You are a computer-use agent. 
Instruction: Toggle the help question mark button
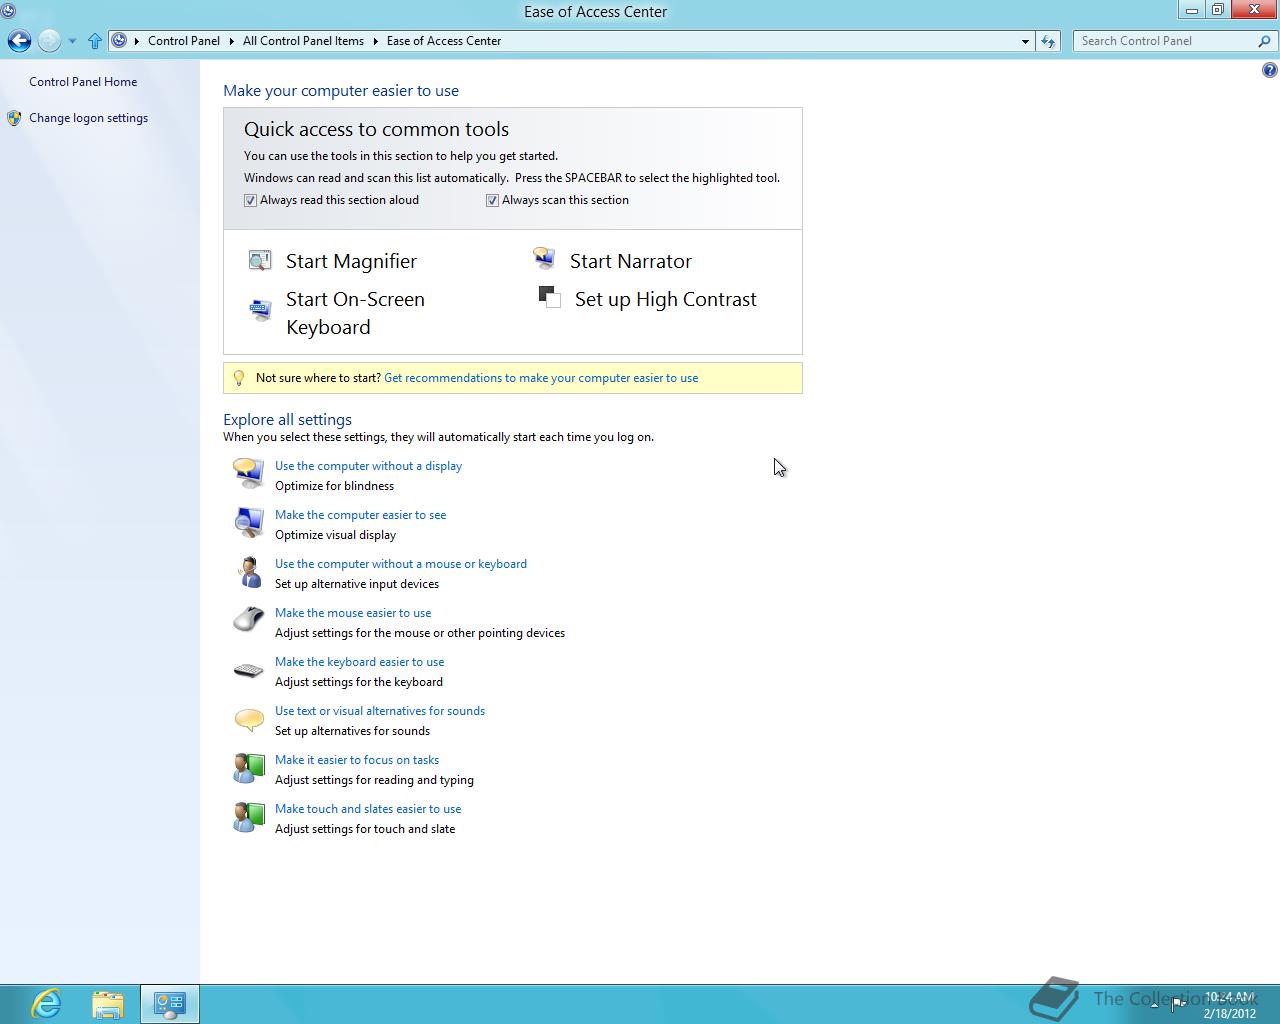[x=1269, y=71]
